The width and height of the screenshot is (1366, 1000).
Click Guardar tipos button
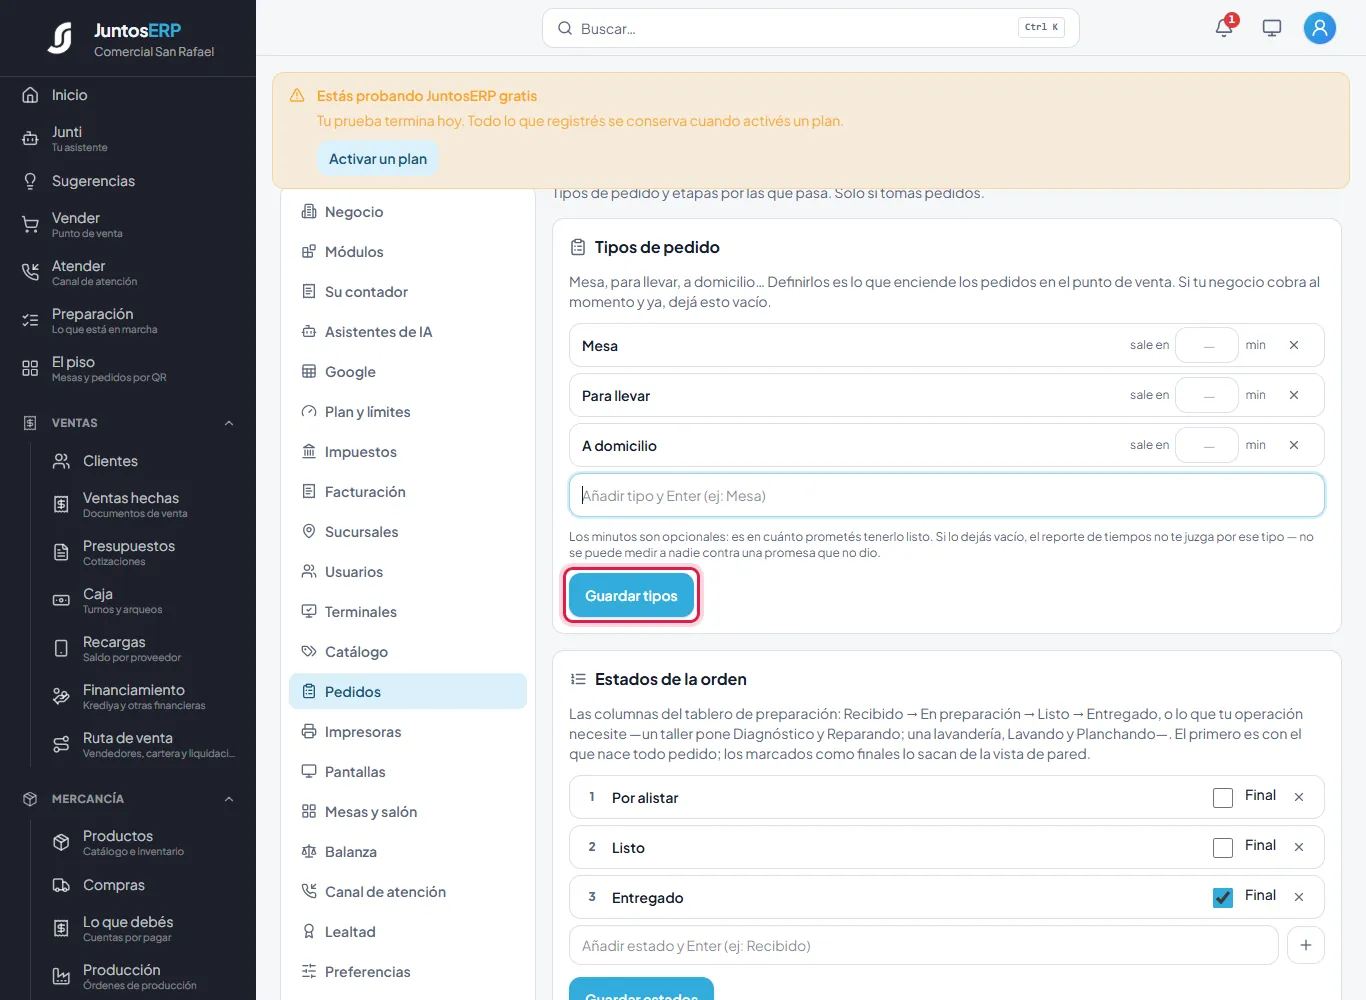pyautogui.click(x=631, y=596)
